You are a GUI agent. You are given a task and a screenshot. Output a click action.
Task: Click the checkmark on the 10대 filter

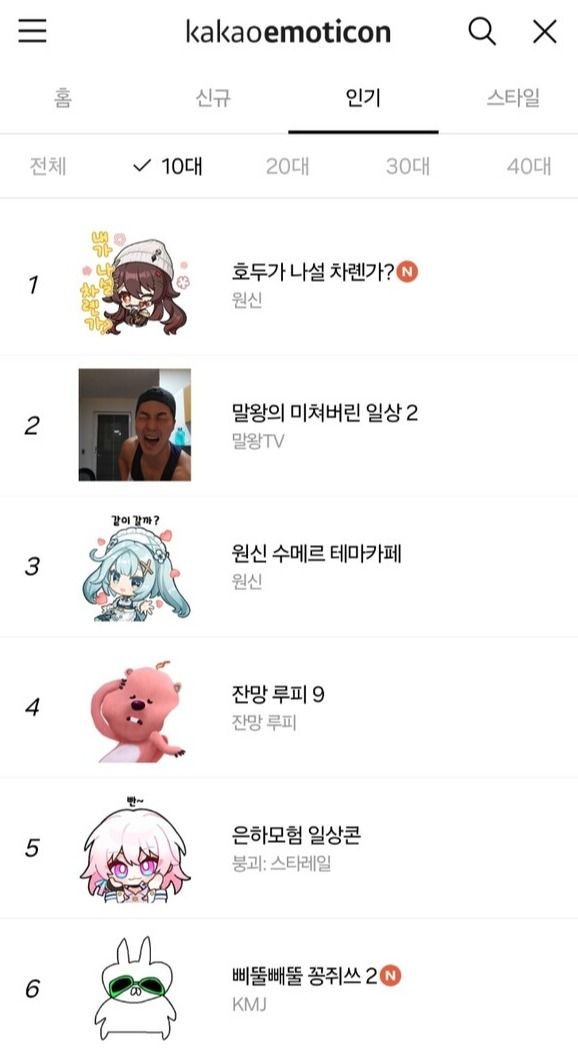(139, 167)
